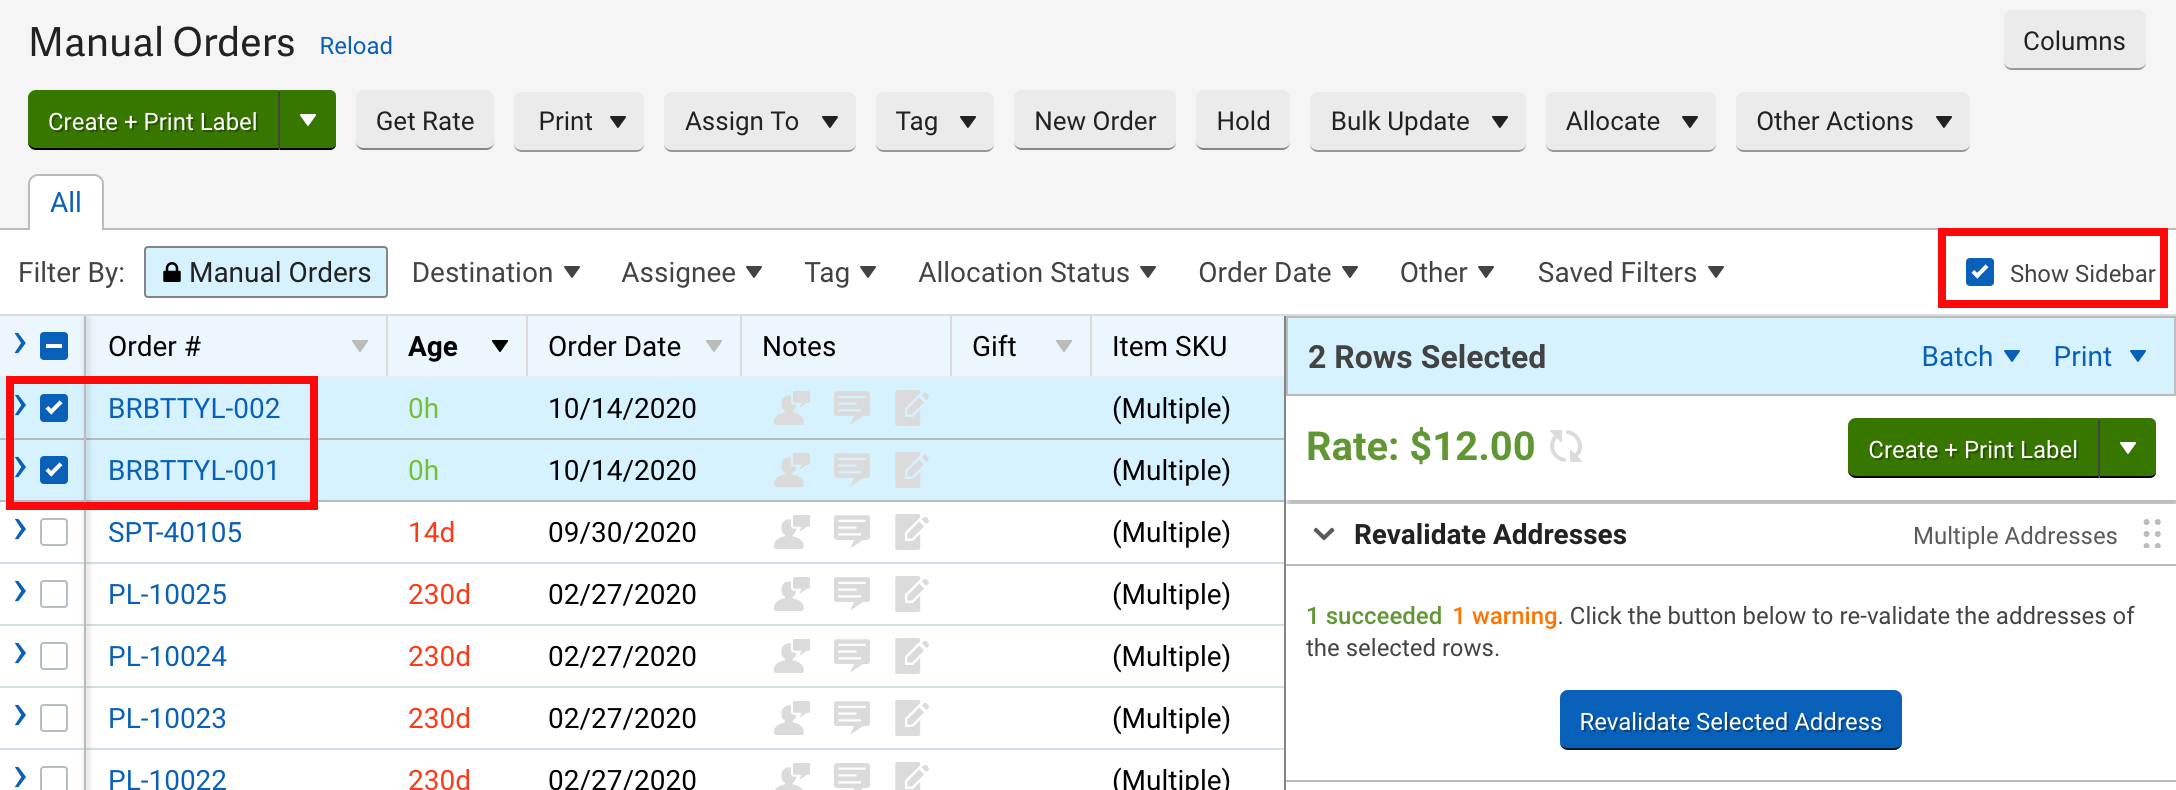Screen dimensions: 2176x790
Task: Switch to the All tab
Action: click(x=66, y=203)
